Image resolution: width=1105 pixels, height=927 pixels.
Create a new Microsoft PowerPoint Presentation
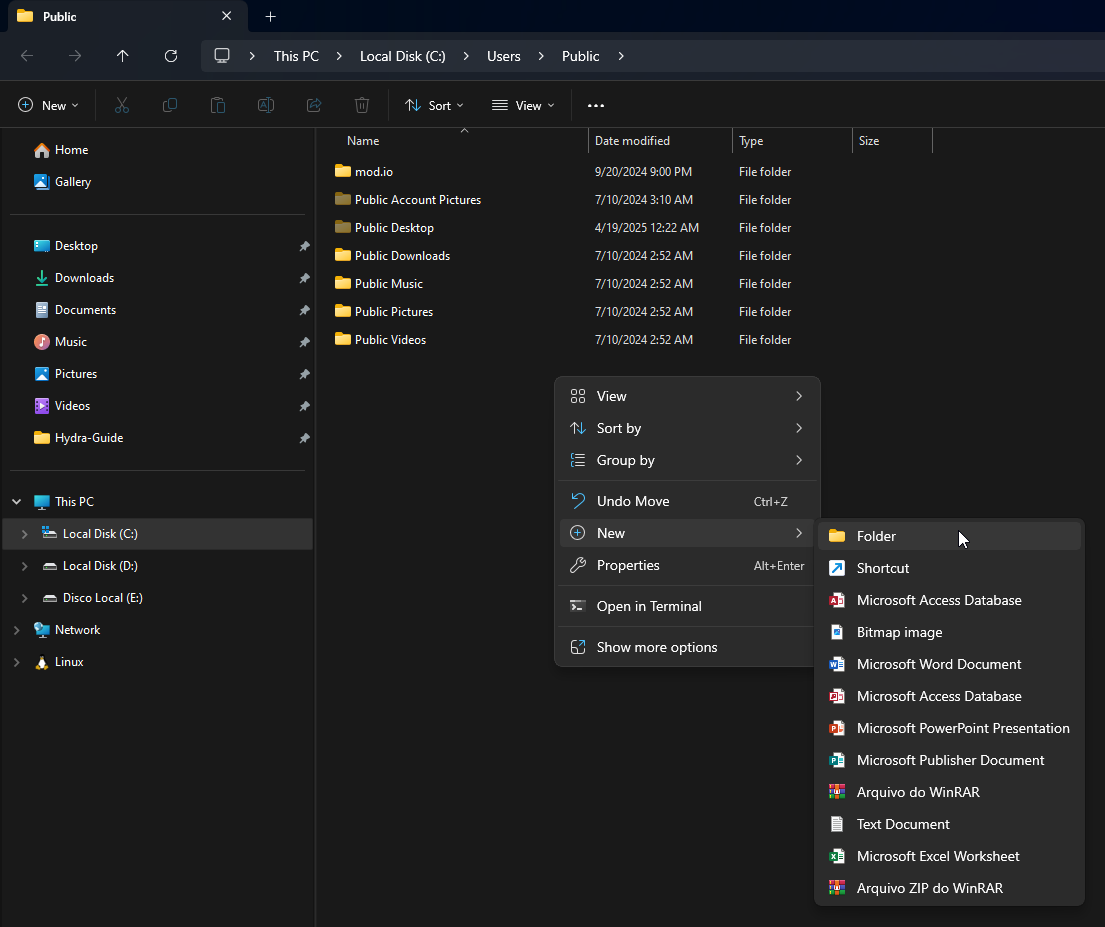[x=949, y=728]
